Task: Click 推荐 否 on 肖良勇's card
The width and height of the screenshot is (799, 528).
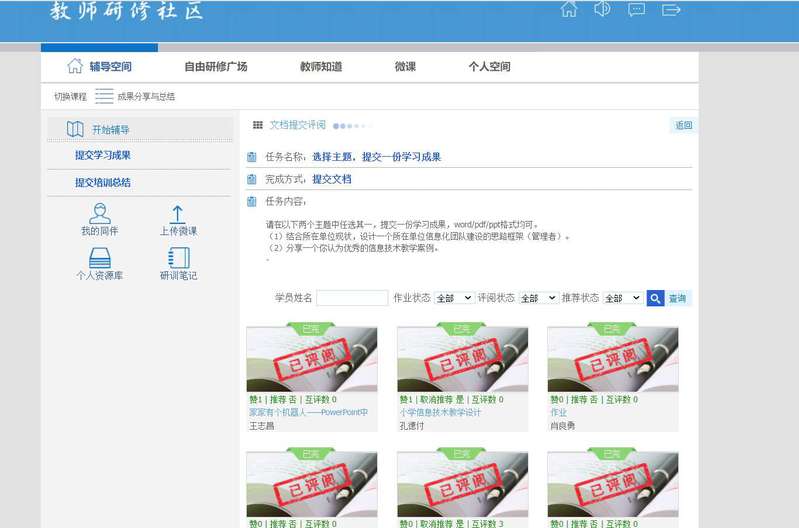Action: (x=583, y=400)
